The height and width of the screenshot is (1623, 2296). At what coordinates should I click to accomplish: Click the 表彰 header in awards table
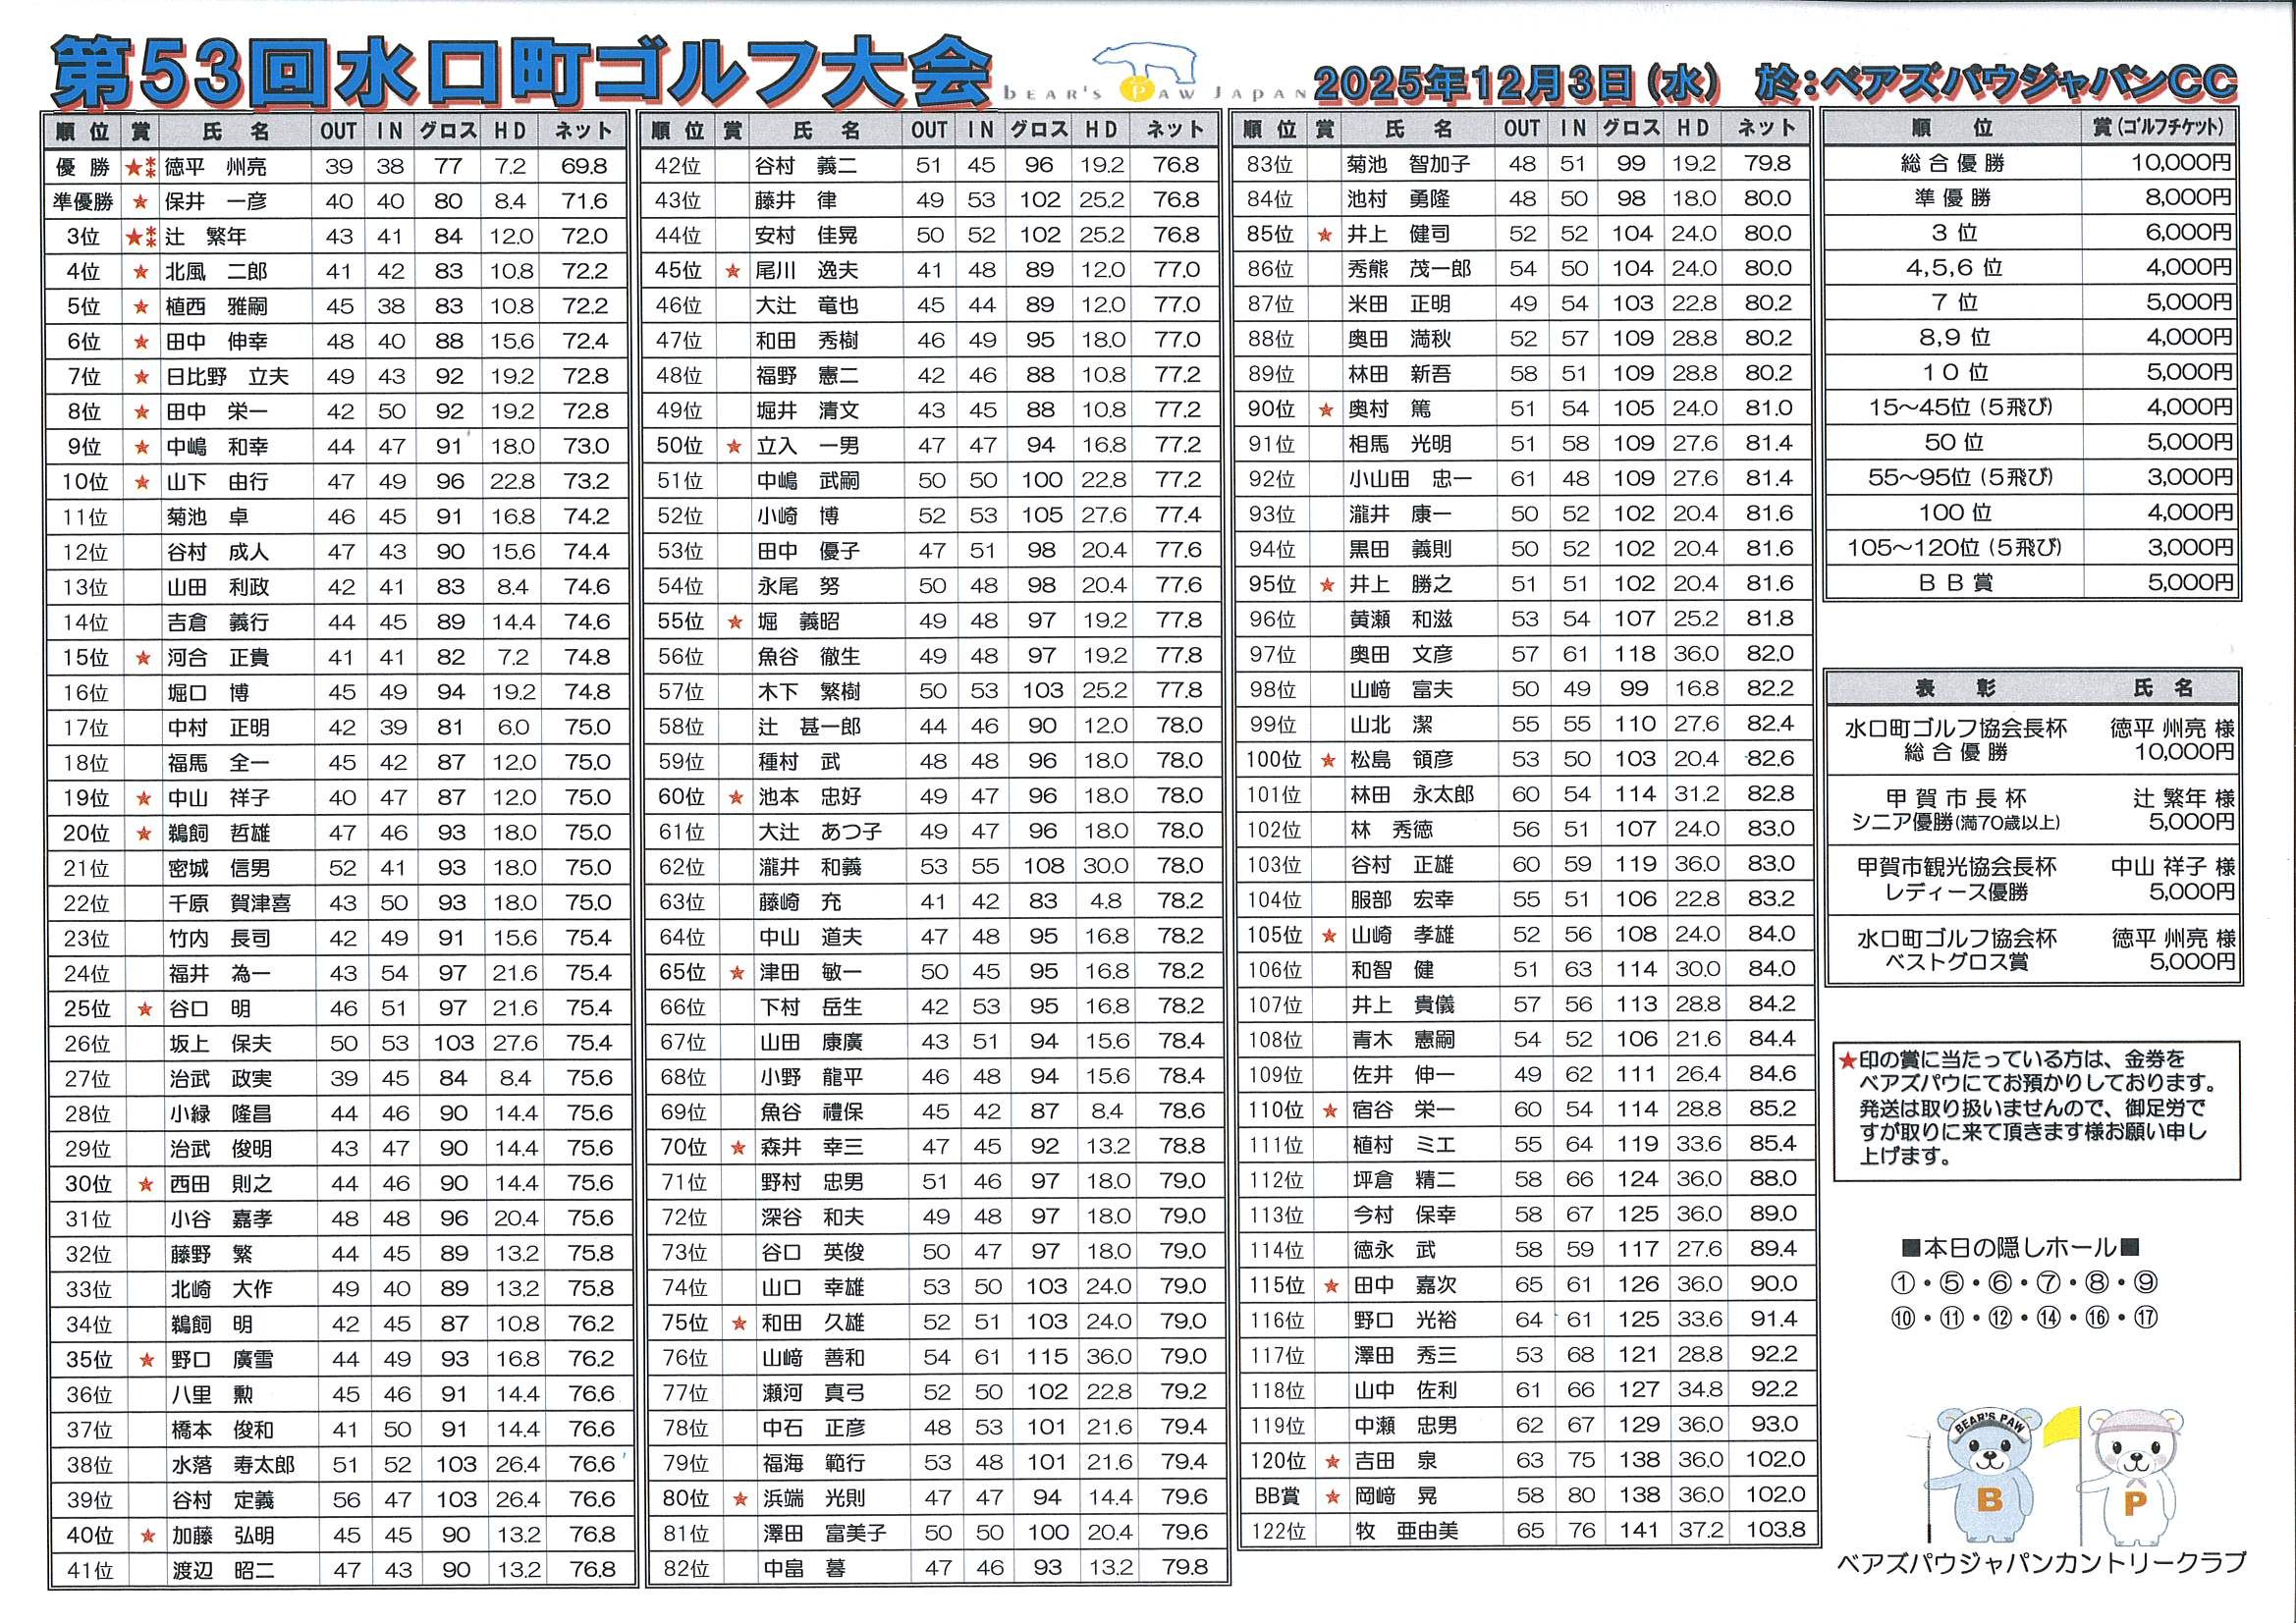click(1954, 688)
